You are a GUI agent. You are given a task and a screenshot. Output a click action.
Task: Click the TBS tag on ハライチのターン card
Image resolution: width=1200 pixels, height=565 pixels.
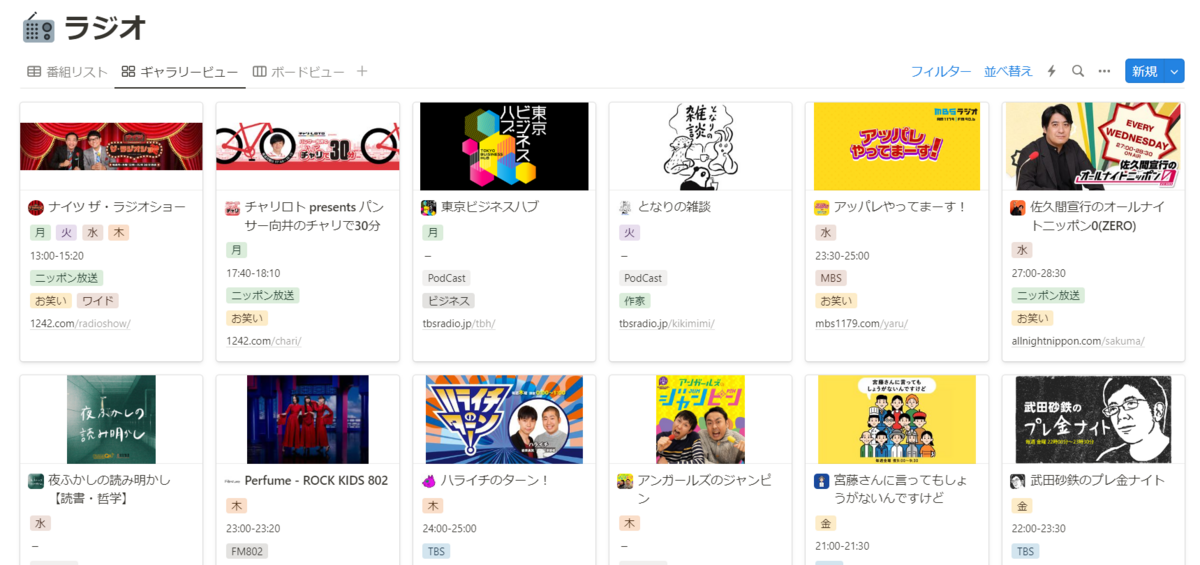436,551
